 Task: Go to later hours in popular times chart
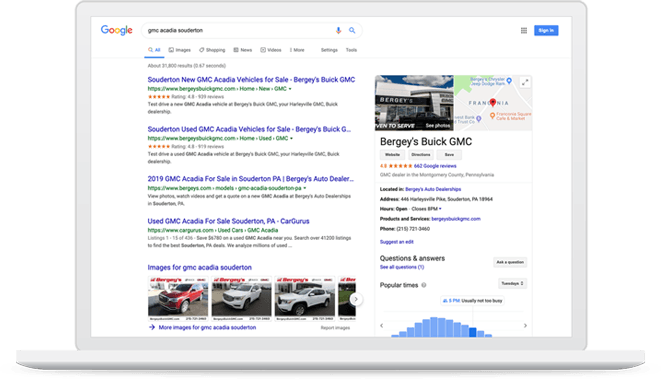coord(525,326)
